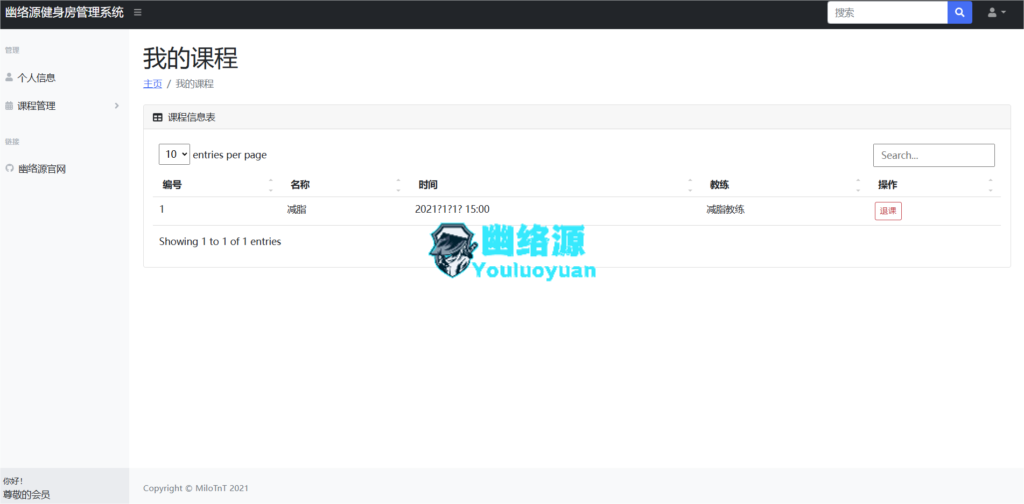
Task: Click the table icon in 课程信息表 header
Action: [x=157, y=118]
